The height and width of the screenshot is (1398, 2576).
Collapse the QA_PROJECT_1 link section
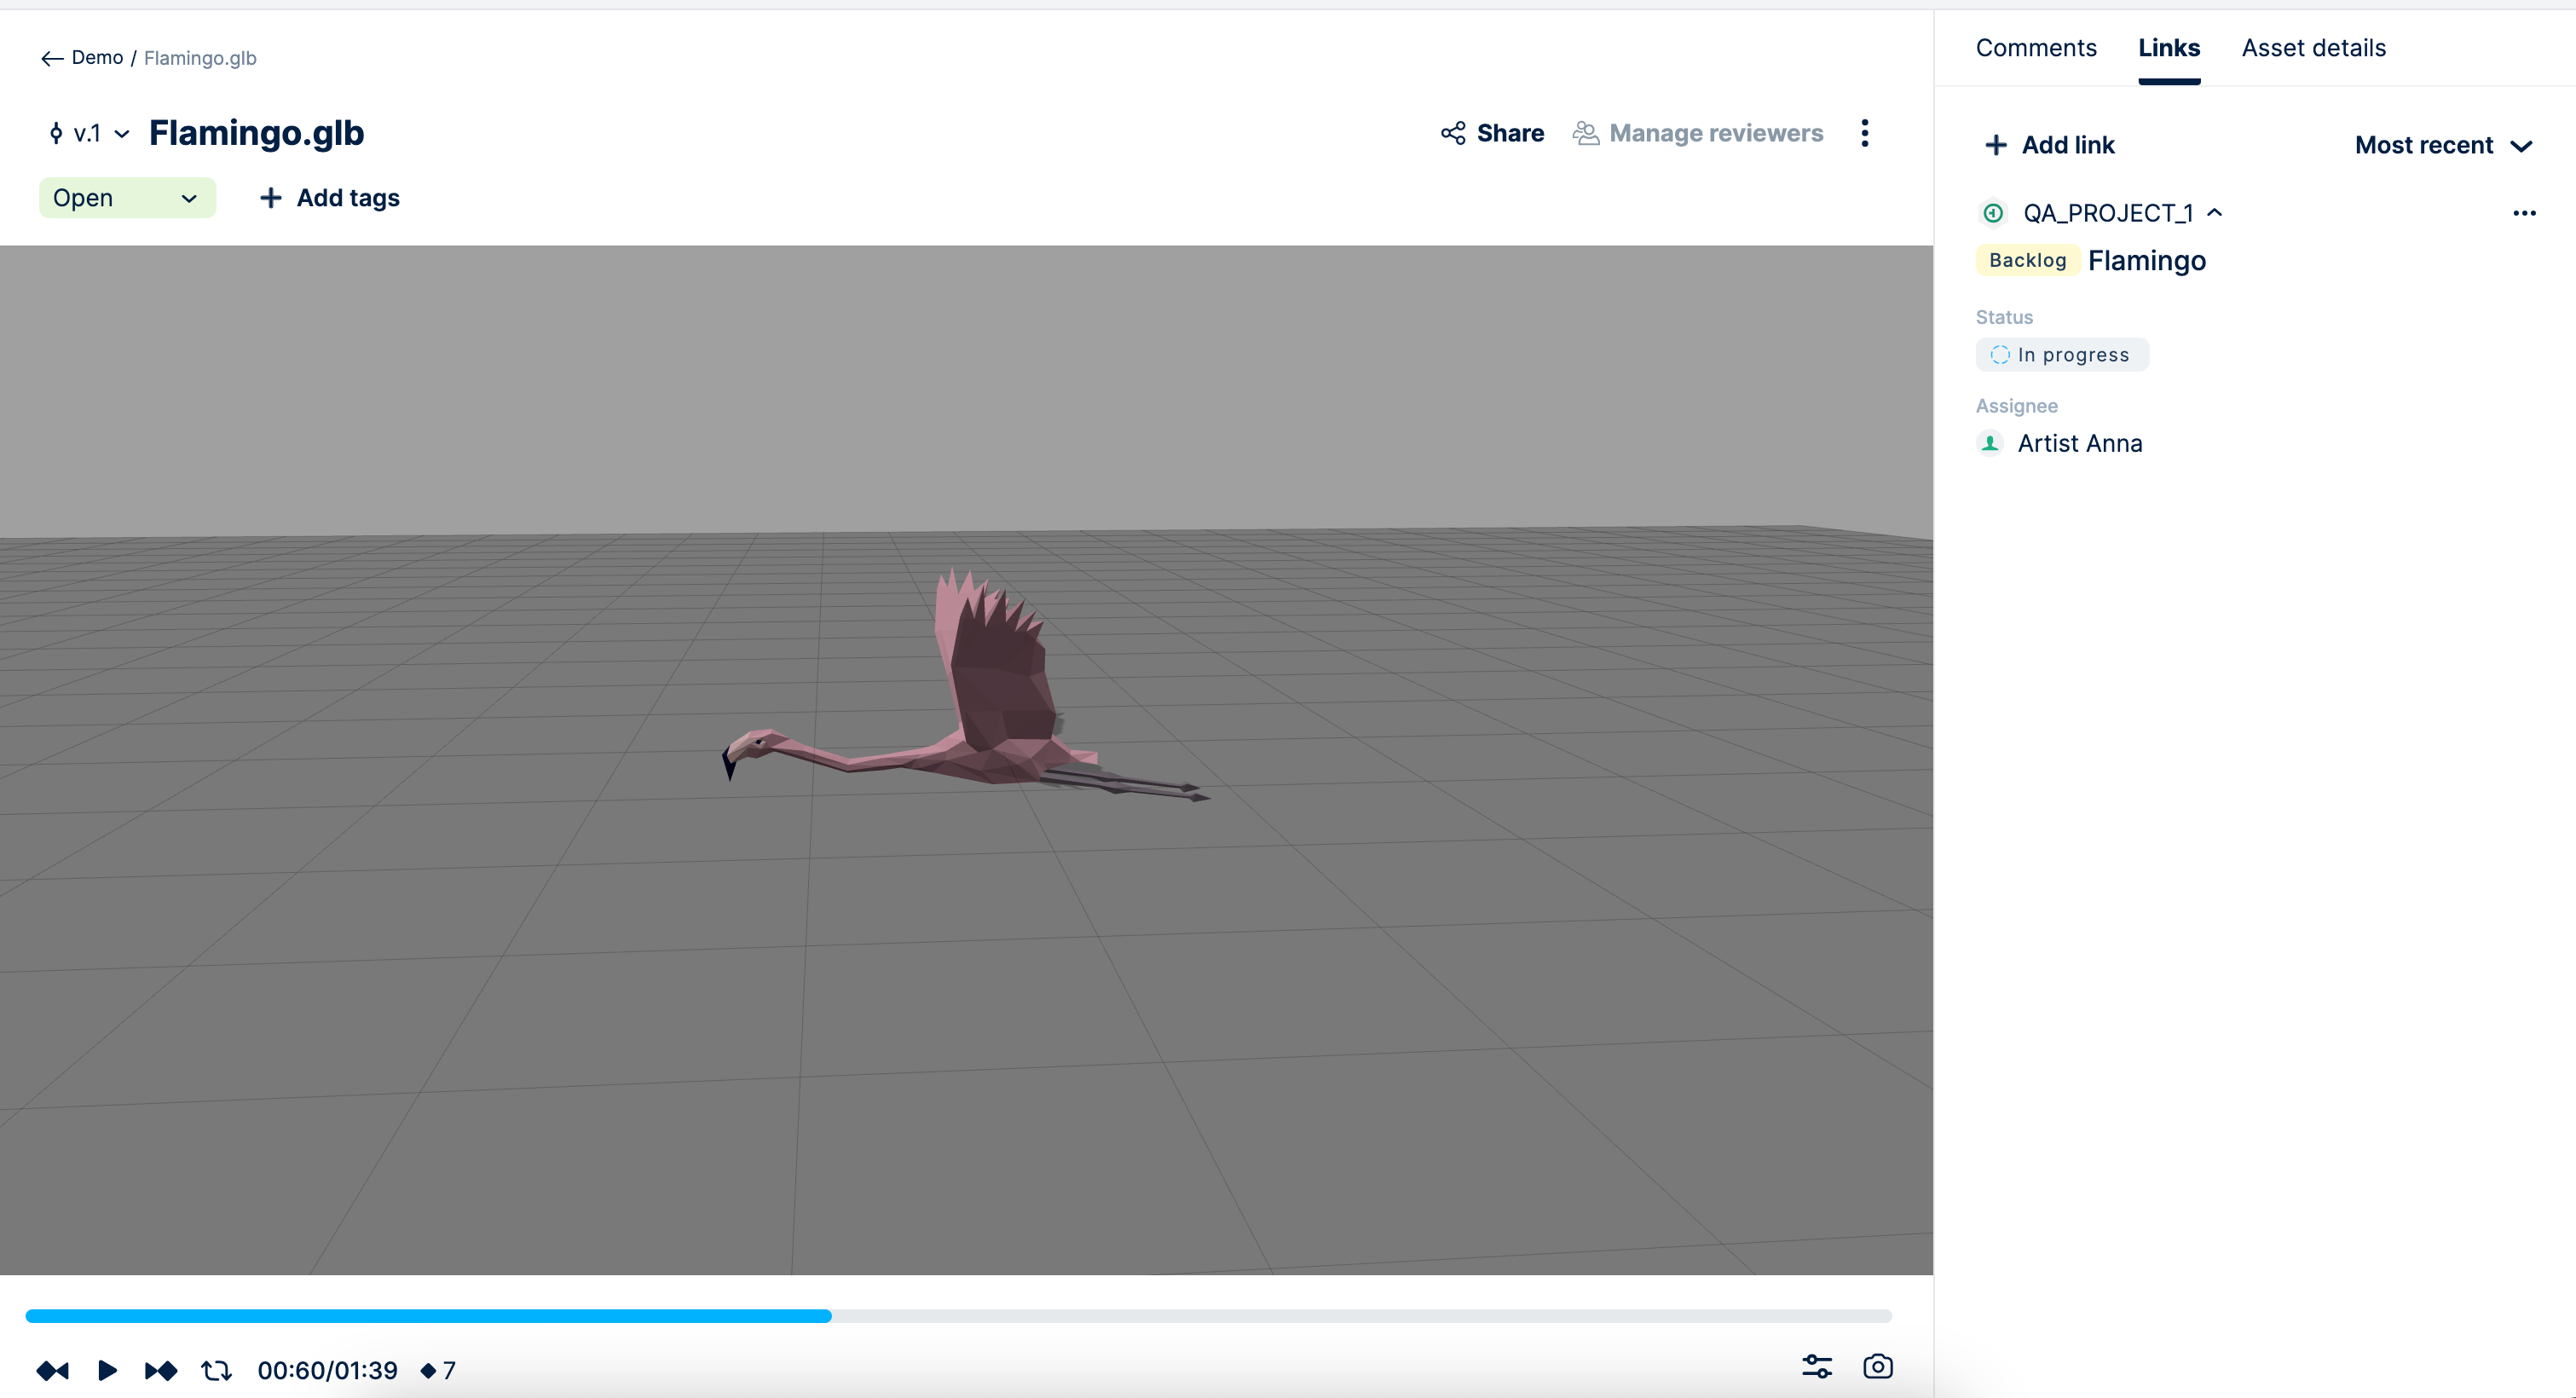(x=2214, y=212)
